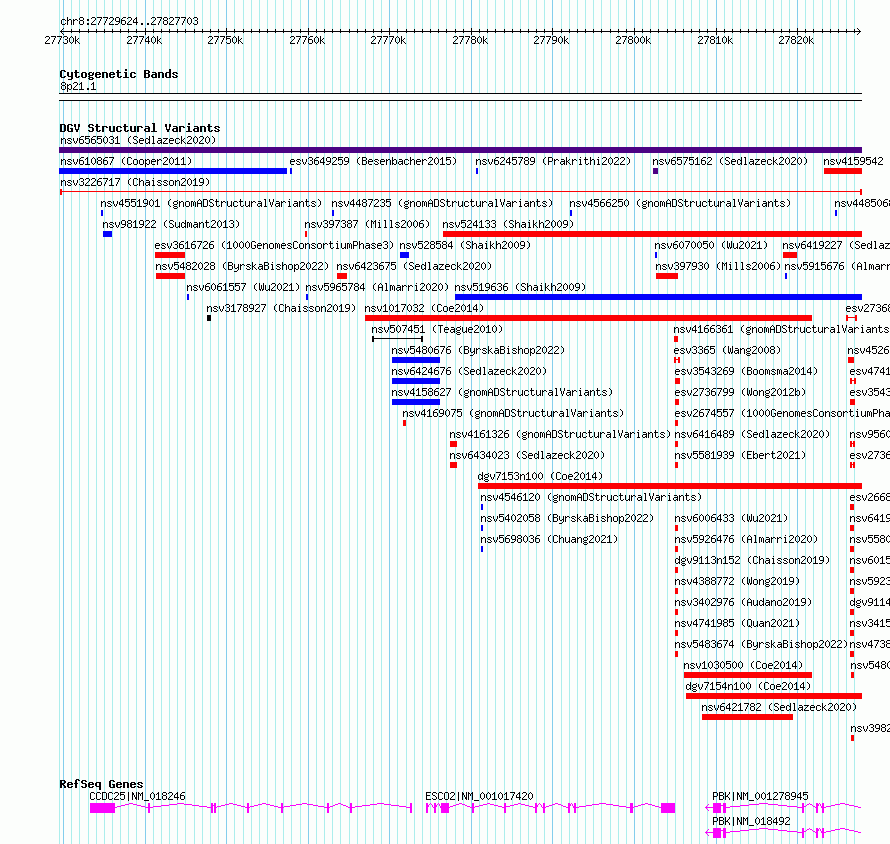This screenshot has height=844, width=890.
Task: Click the CCDC25|NM_018246 gene label
Action: point(137,796)
